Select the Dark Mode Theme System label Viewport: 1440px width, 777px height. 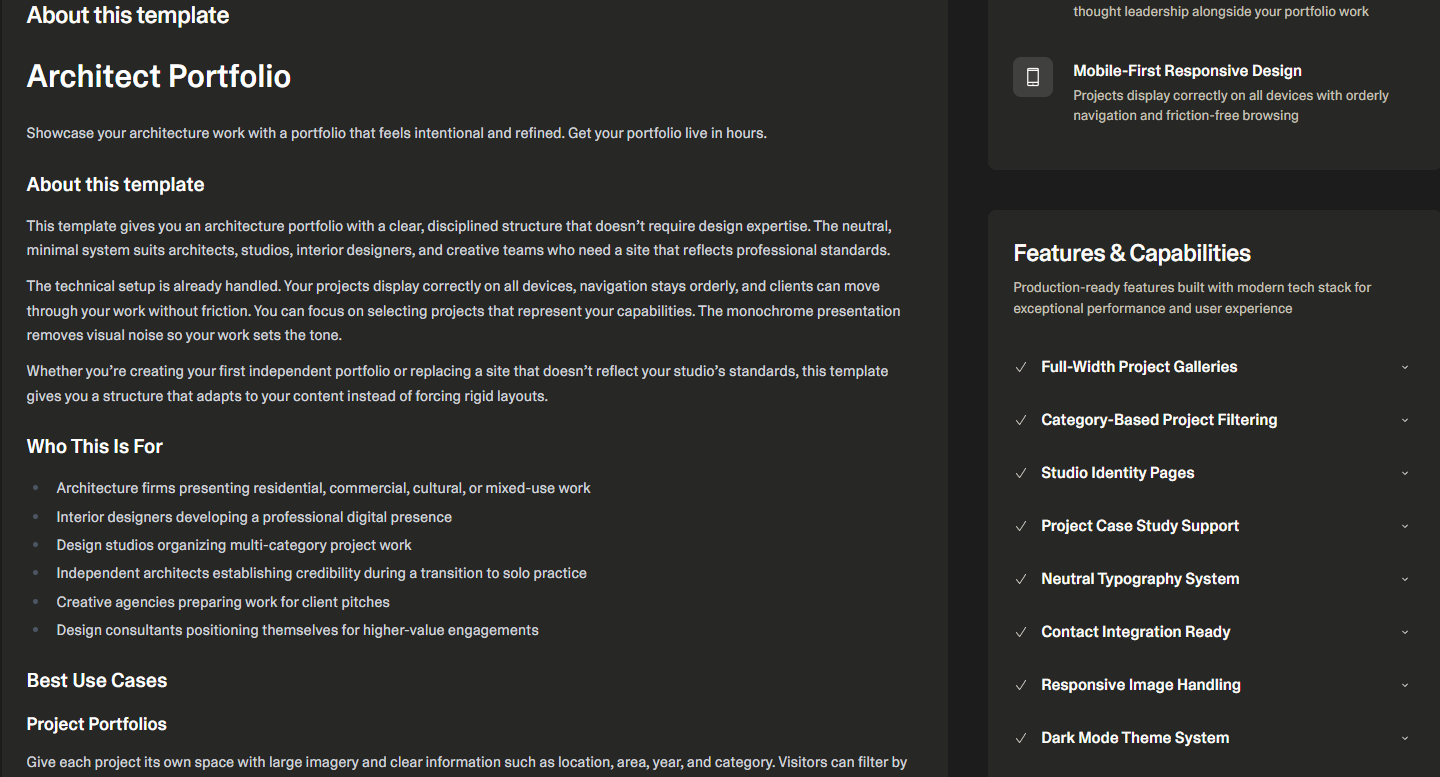pyautogui.click(x=1135, y=738)
